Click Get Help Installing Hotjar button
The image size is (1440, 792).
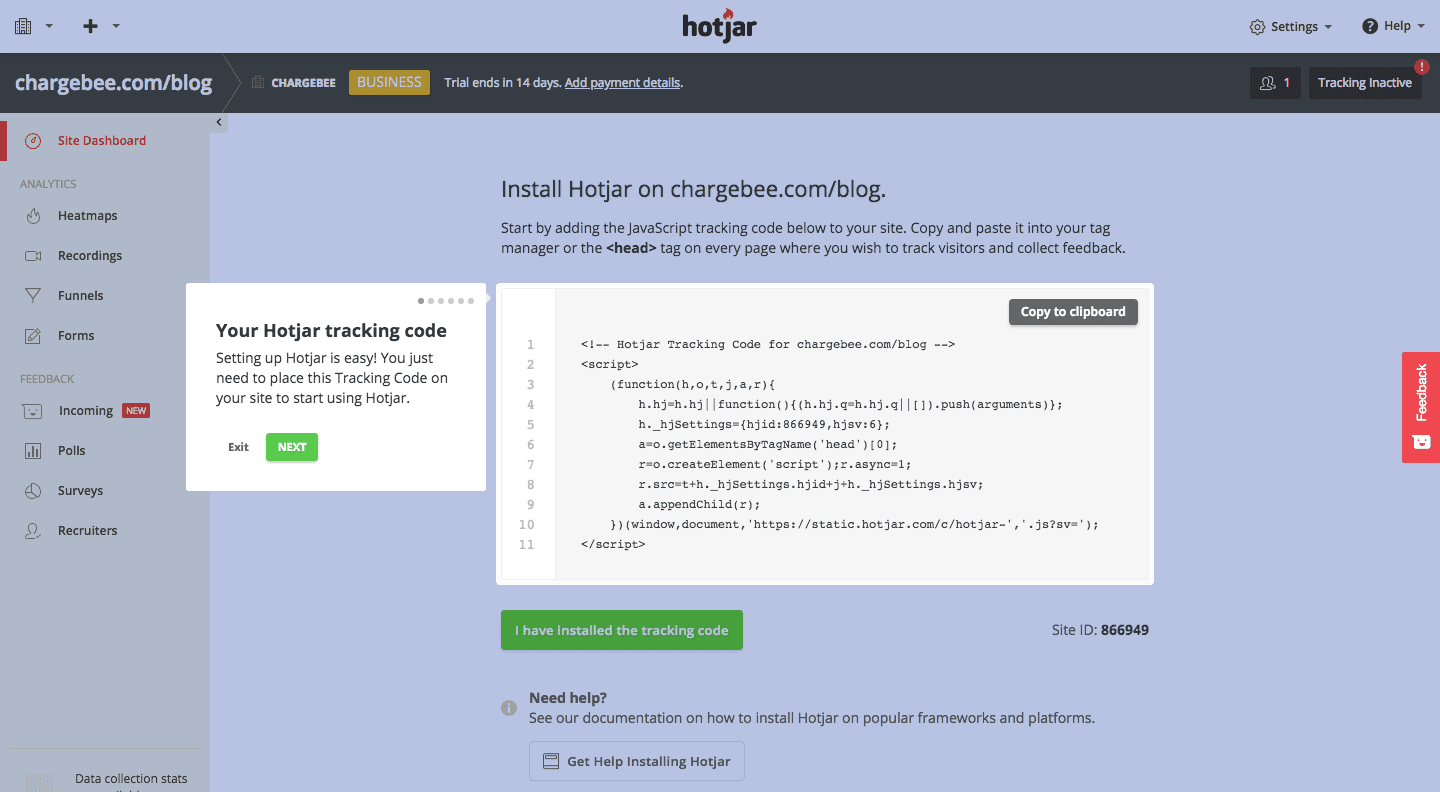point(637,761)
